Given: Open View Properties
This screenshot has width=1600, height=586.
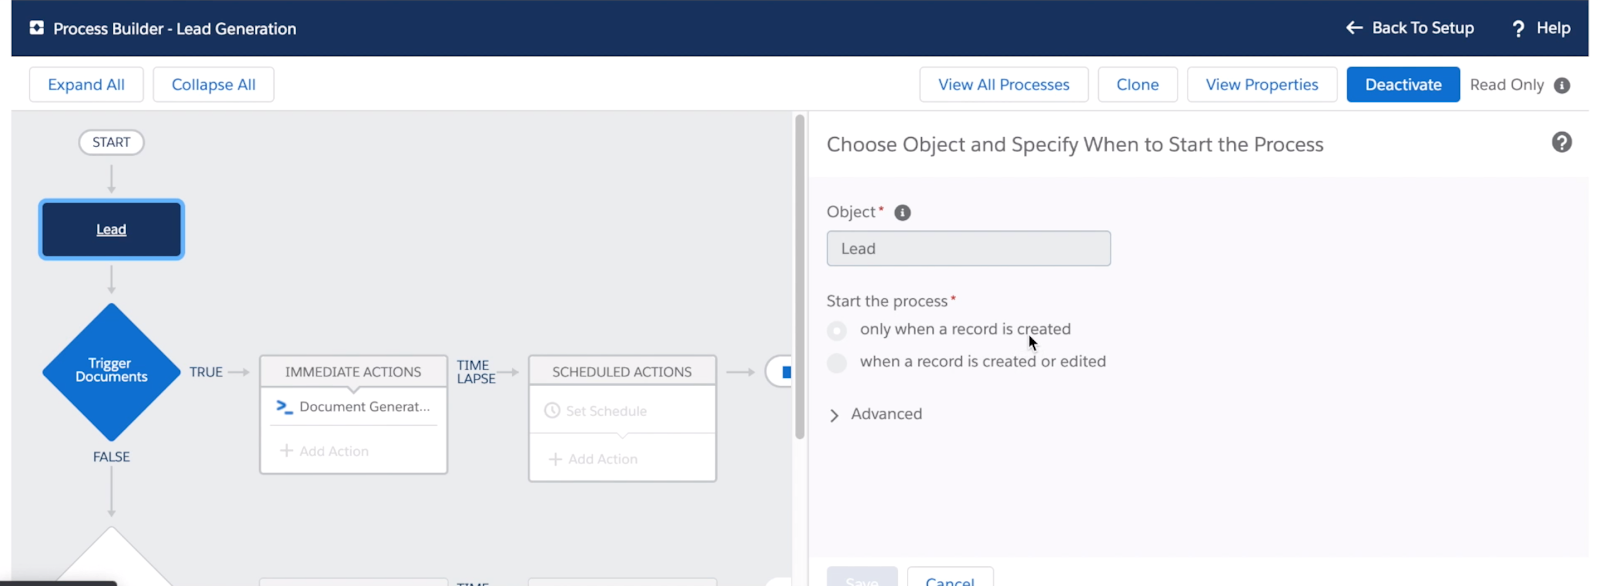Looking at the screenshot, I should 1262,85.
